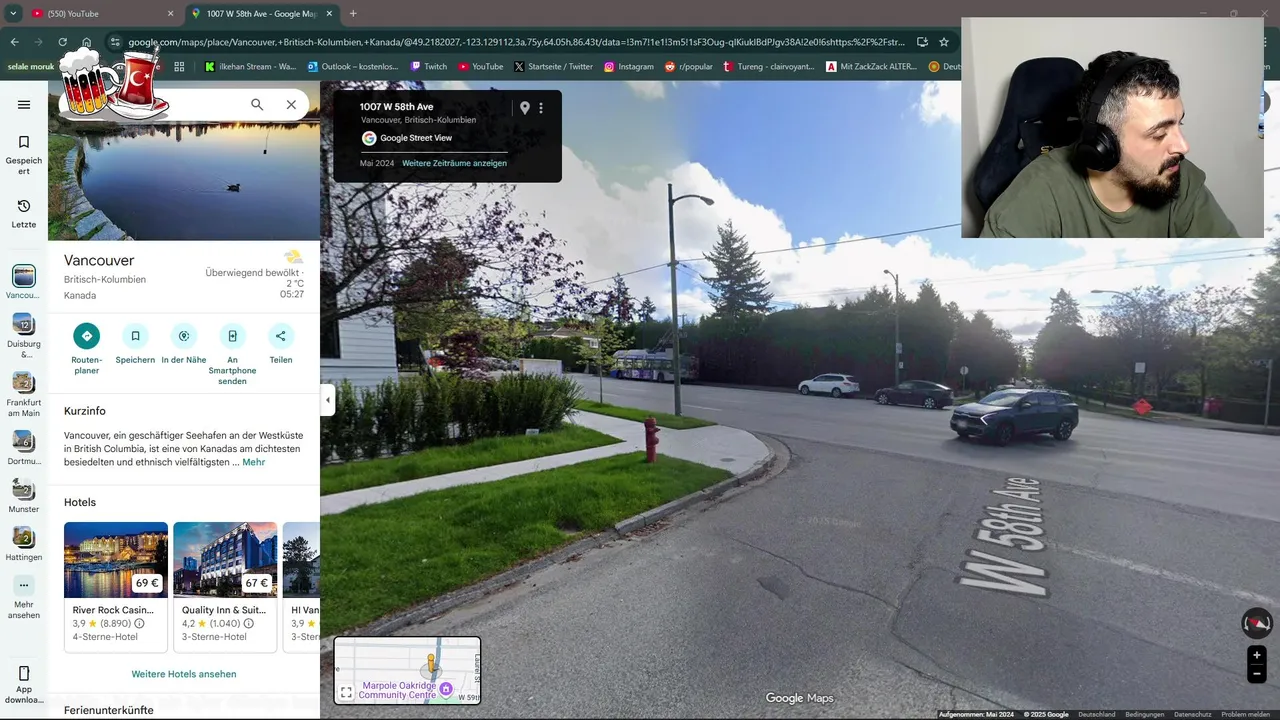This screenshot has width=1280, height=720.
Task: Open the Gespeichert saved places
Action: tap(24, 154)
